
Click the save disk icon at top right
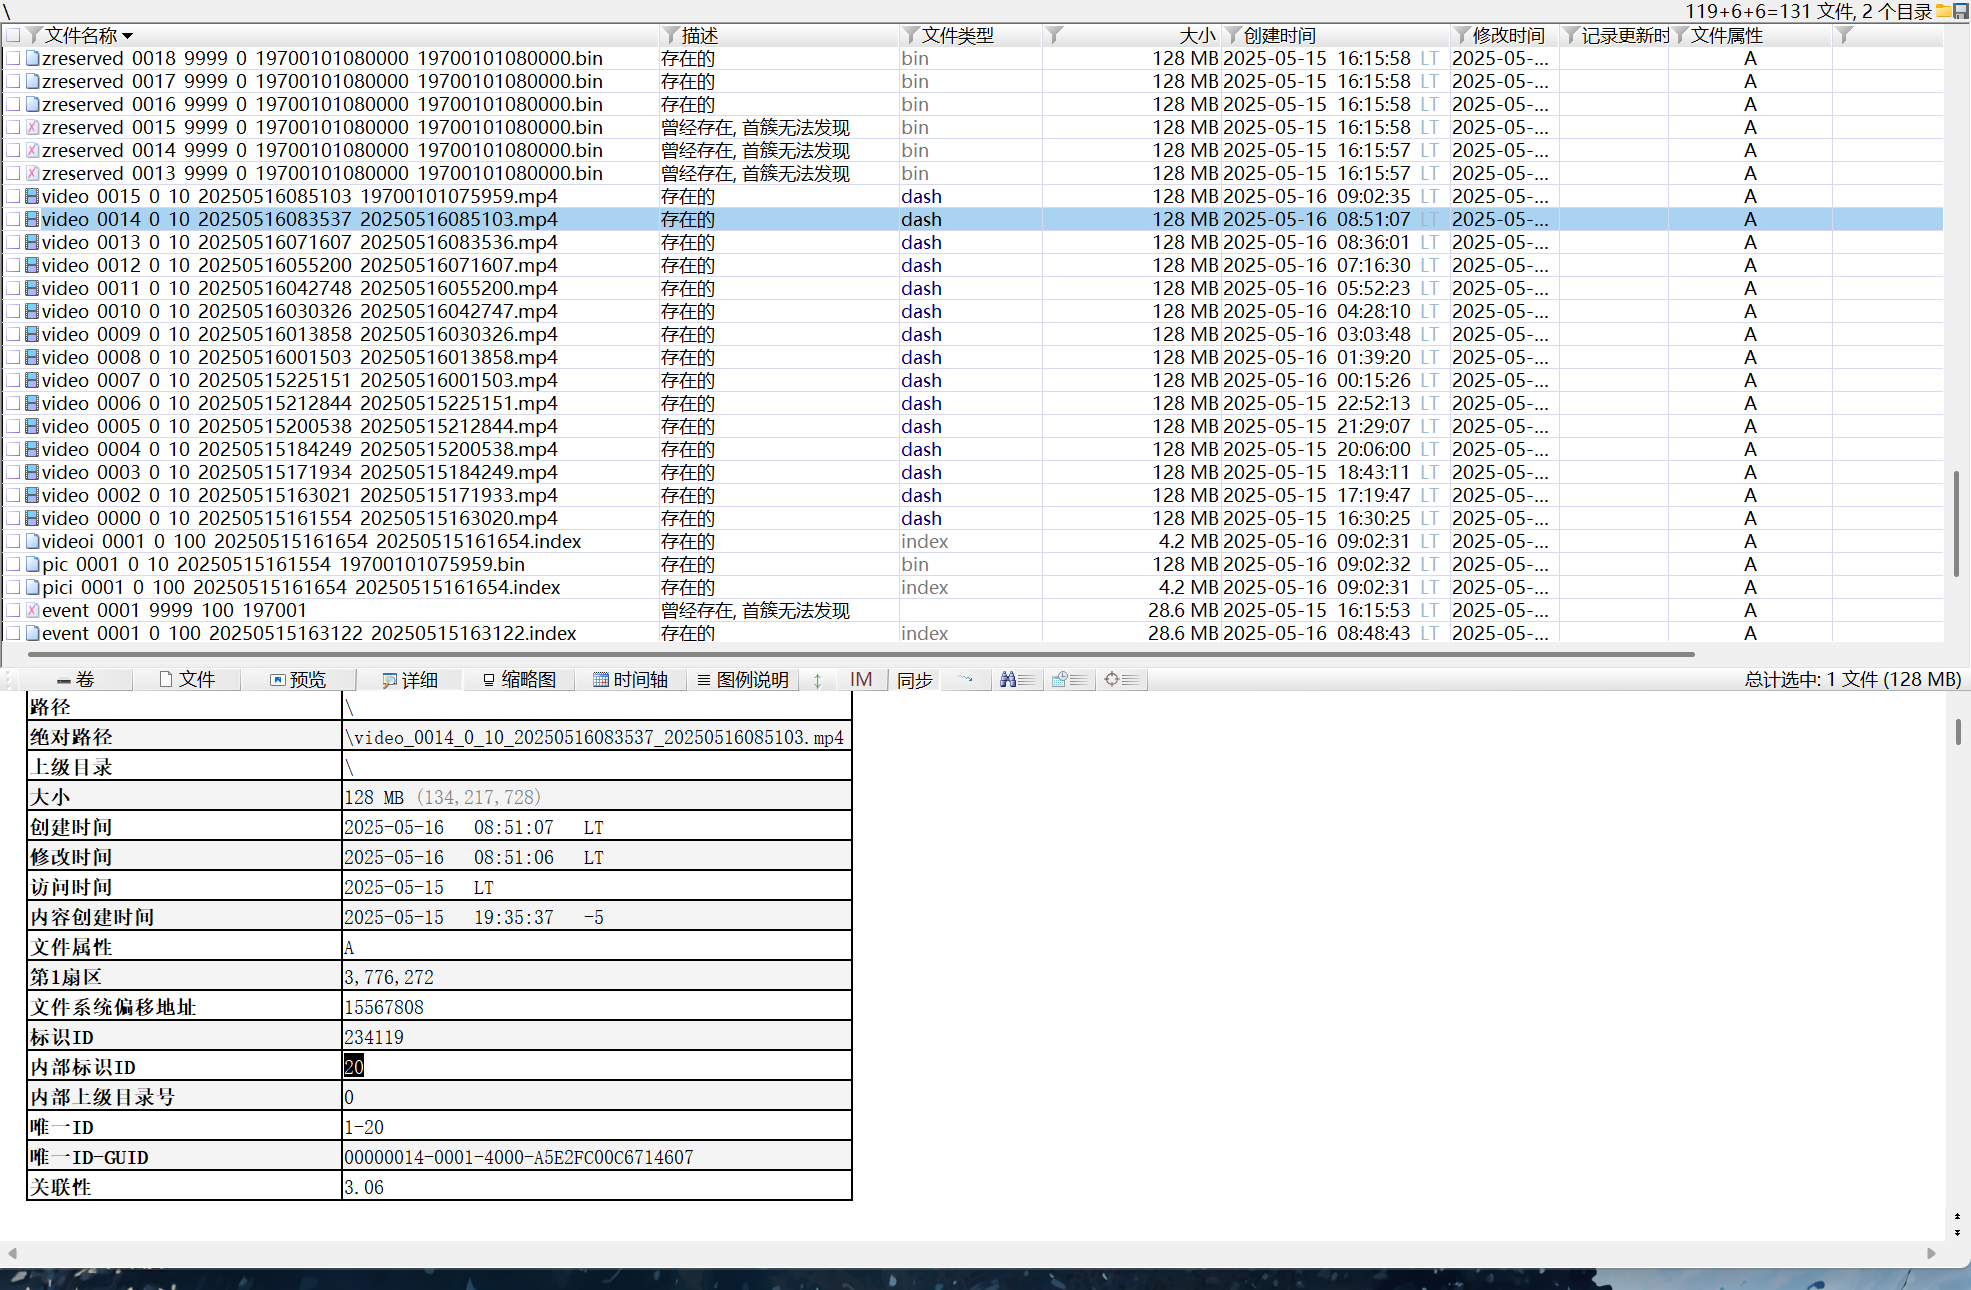tap(1961, 11)
